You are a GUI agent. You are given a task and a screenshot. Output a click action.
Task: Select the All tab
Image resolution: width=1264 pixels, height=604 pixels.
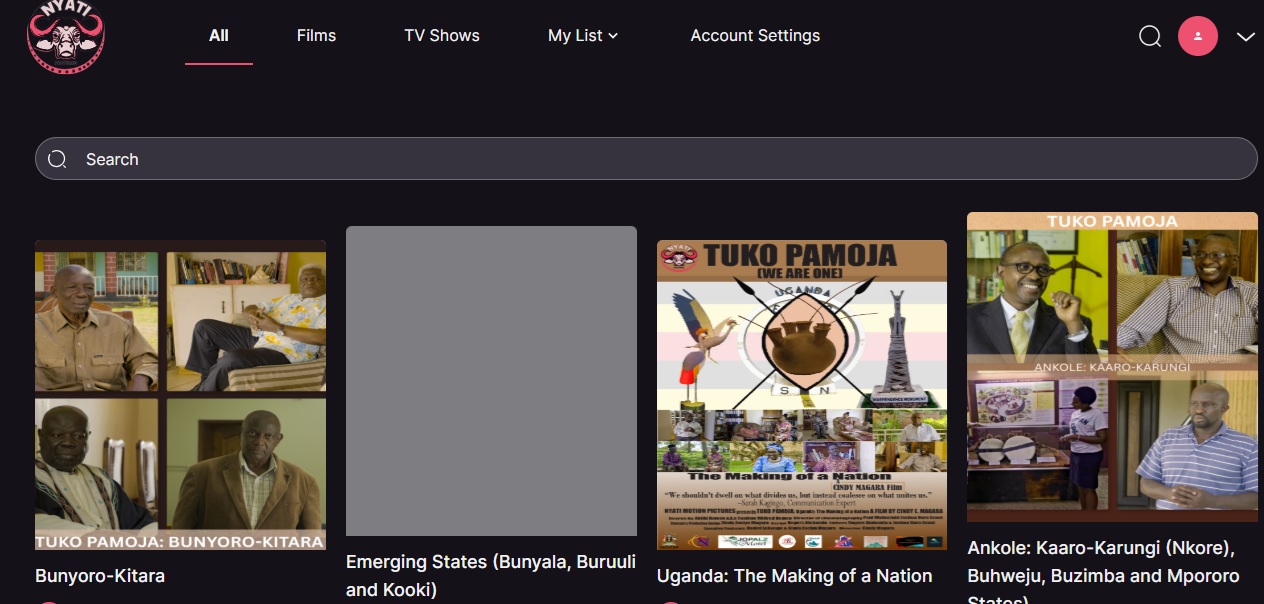218,35
